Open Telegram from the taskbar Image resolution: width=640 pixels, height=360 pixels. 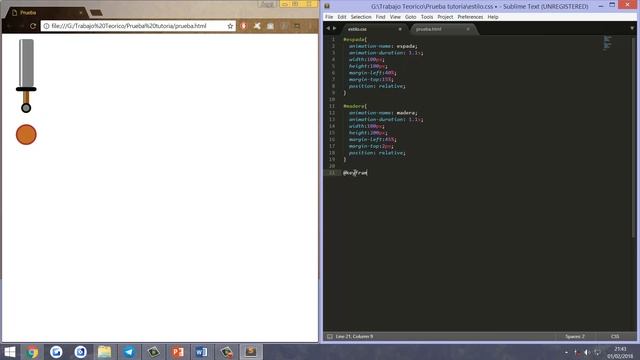[129, 352]
